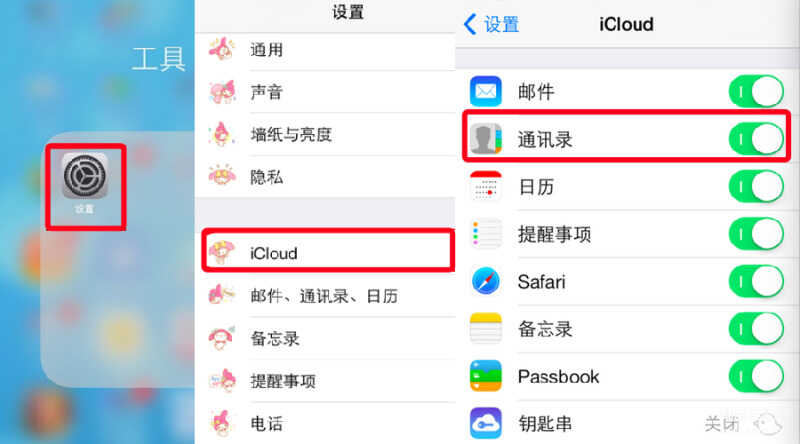Open the 通用 general settings row
Viewport: 800px width, 444px height.
click(x=325, y=50)
